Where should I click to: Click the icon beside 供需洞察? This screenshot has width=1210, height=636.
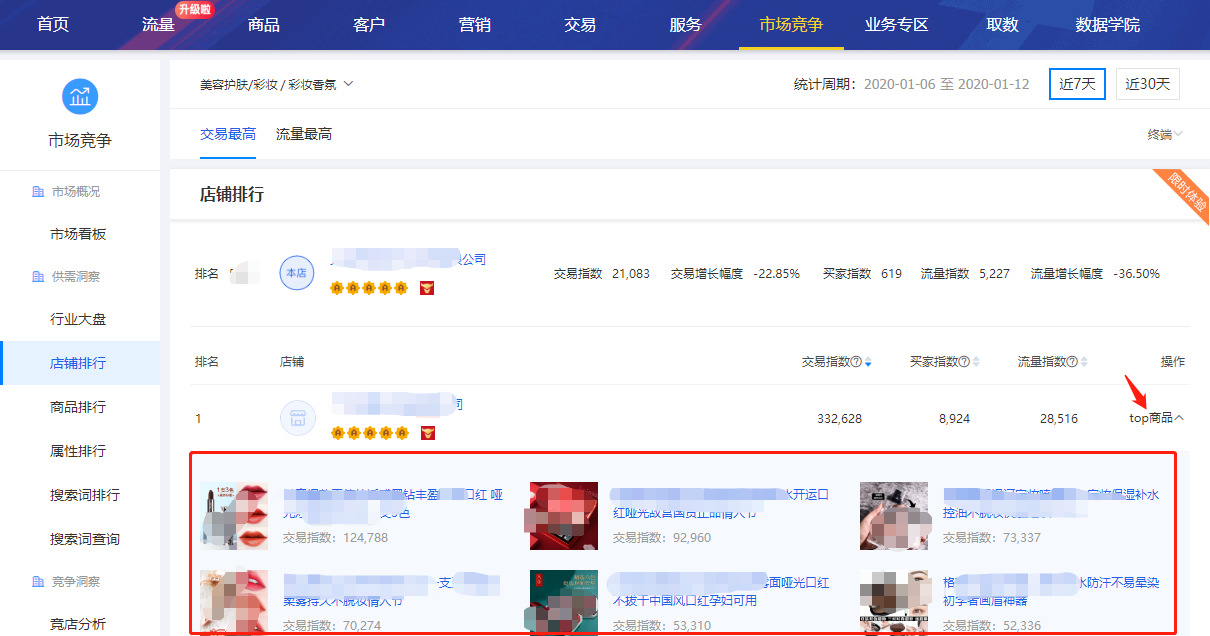38,277
